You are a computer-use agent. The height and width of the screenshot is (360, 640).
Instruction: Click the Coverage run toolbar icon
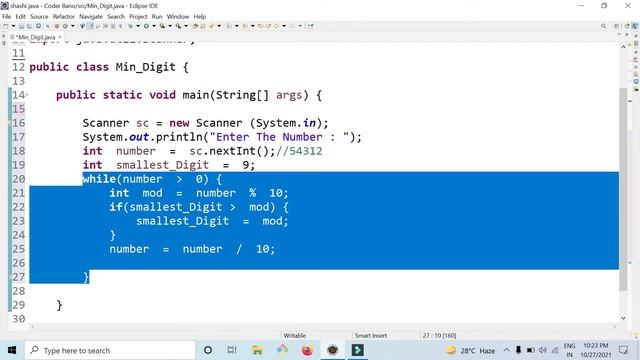[x=162, y=26]
